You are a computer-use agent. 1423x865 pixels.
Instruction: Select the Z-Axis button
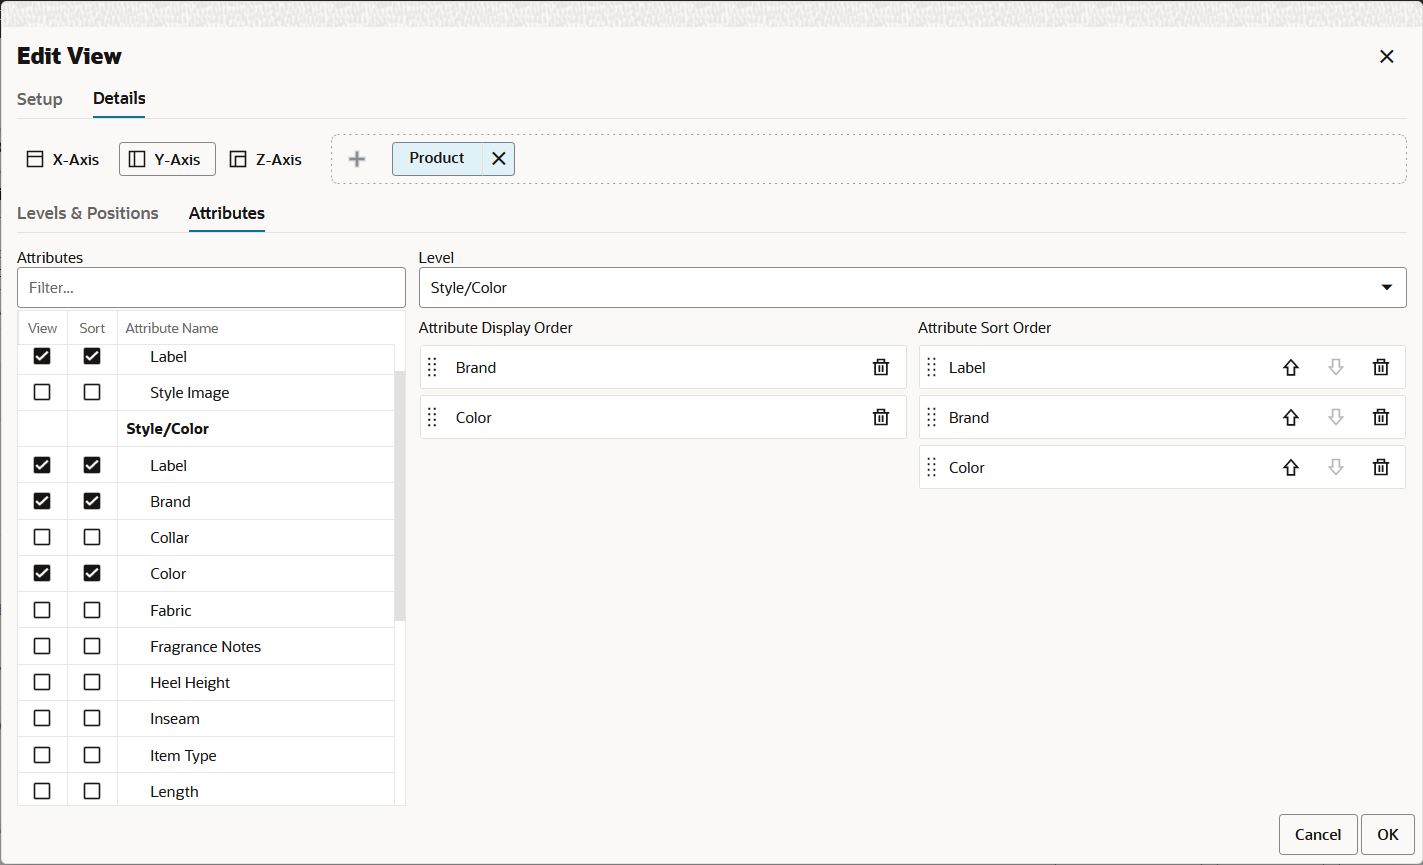pos(266,159)
